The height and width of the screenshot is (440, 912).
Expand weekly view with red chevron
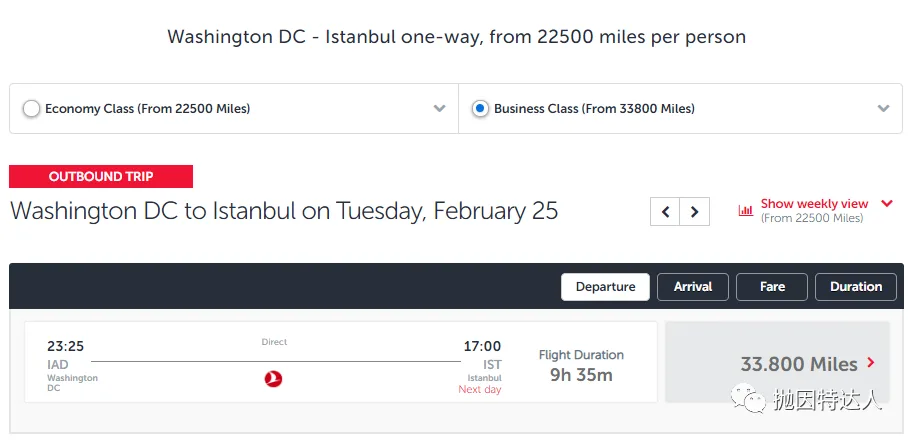[x=886, y=203]
